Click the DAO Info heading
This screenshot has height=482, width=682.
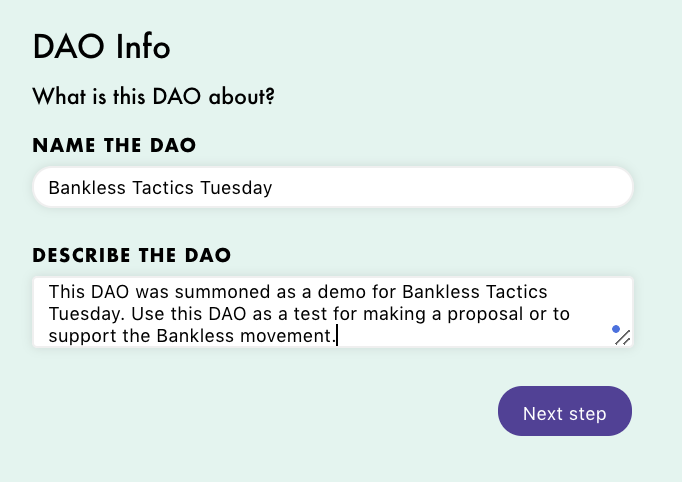pos(101,47)
